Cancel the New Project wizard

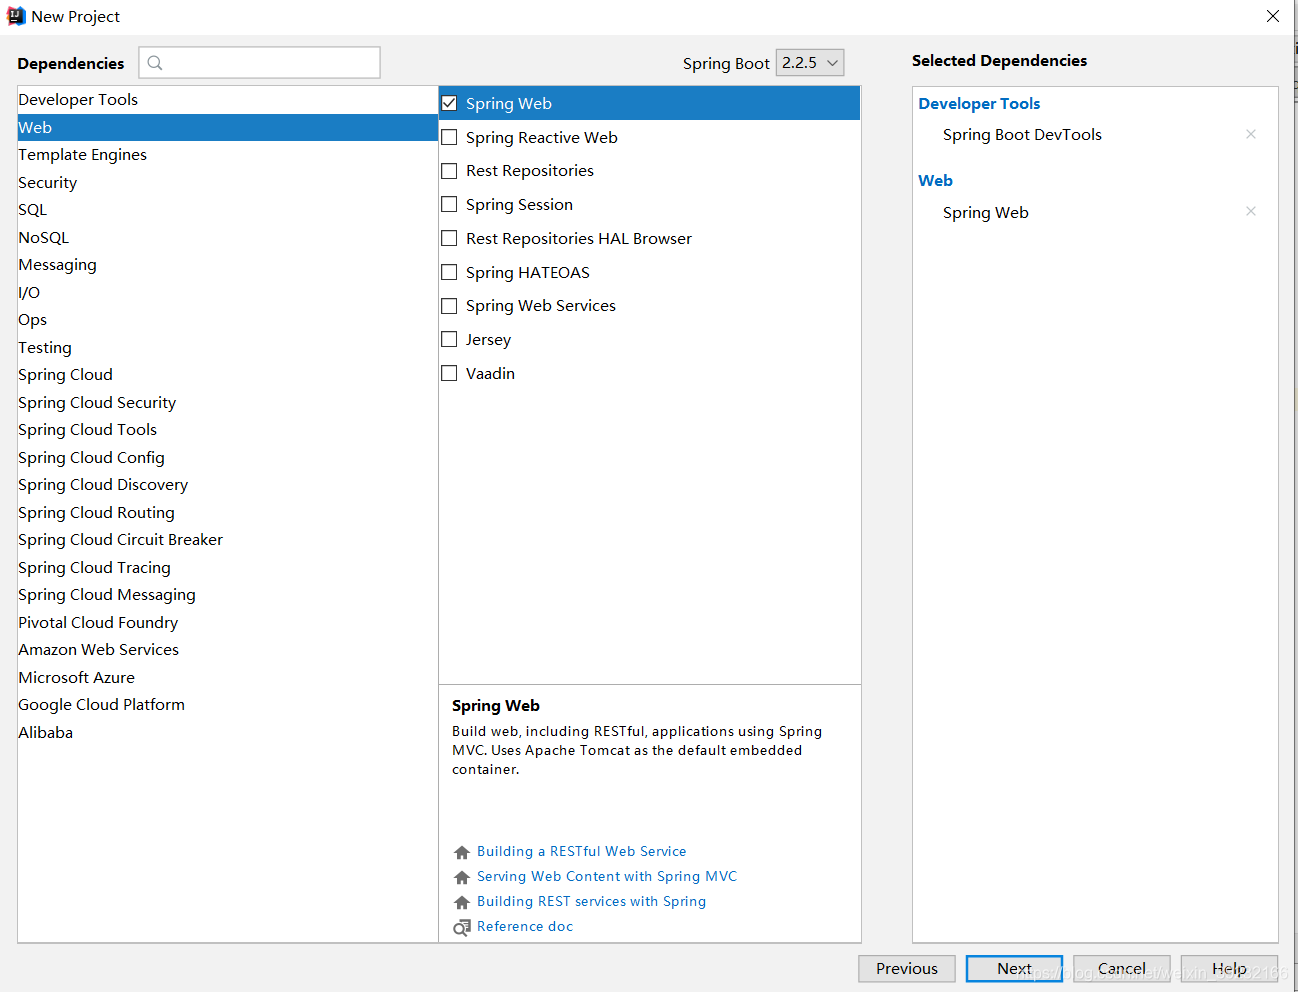tap(1122, 968)
